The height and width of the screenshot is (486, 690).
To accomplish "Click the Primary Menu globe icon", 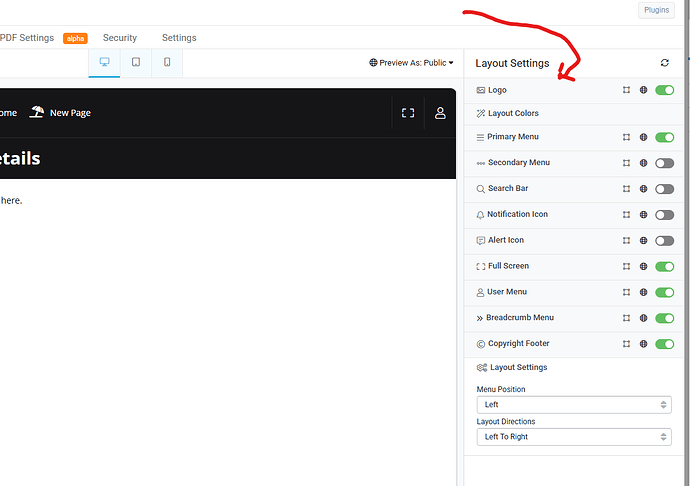I will [x=643, y=137].
